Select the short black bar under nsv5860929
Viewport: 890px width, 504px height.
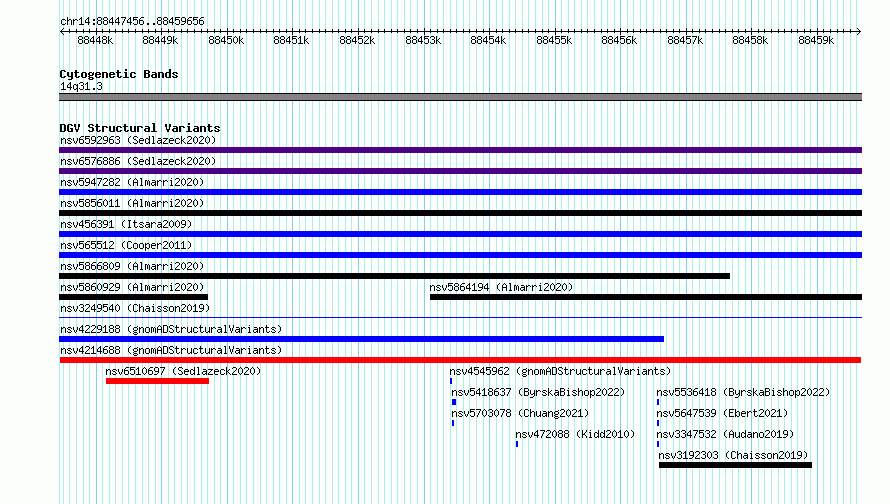tap(133, 297)
